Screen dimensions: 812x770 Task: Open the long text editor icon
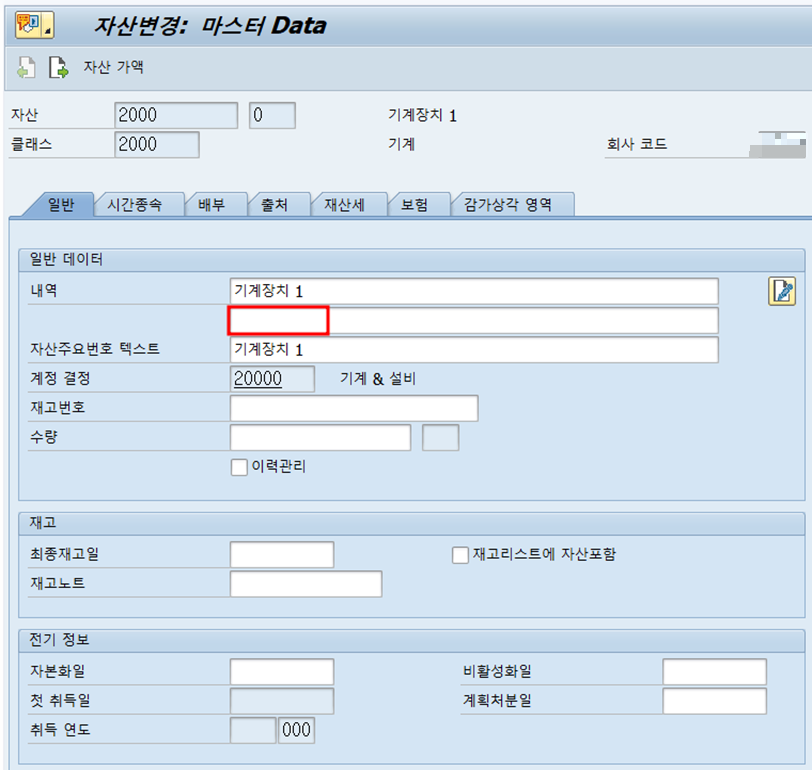[x=781, y=291]
